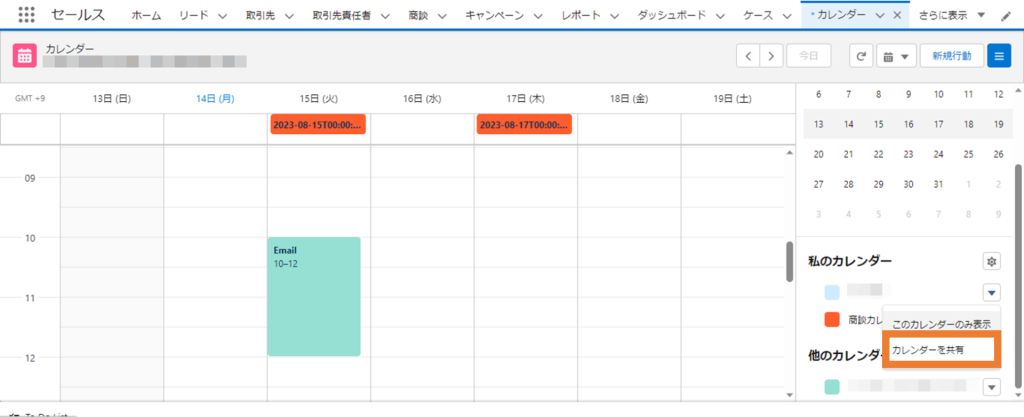The height and width of the screenshot is (417, 1024).
Task: Select このカレンダーのみ表示 menu option
Action: [x=942, y=324]
